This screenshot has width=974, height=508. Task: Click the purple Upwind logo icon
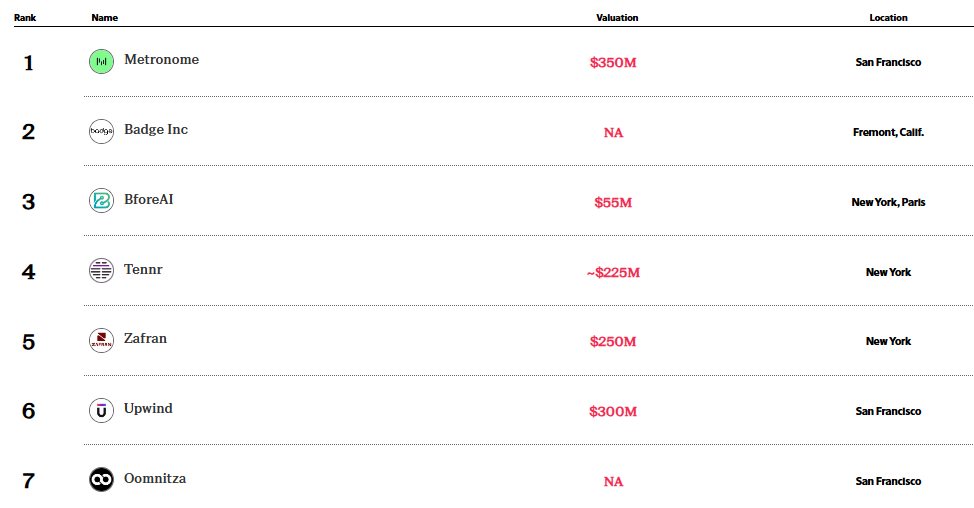(x=101, y=410)
